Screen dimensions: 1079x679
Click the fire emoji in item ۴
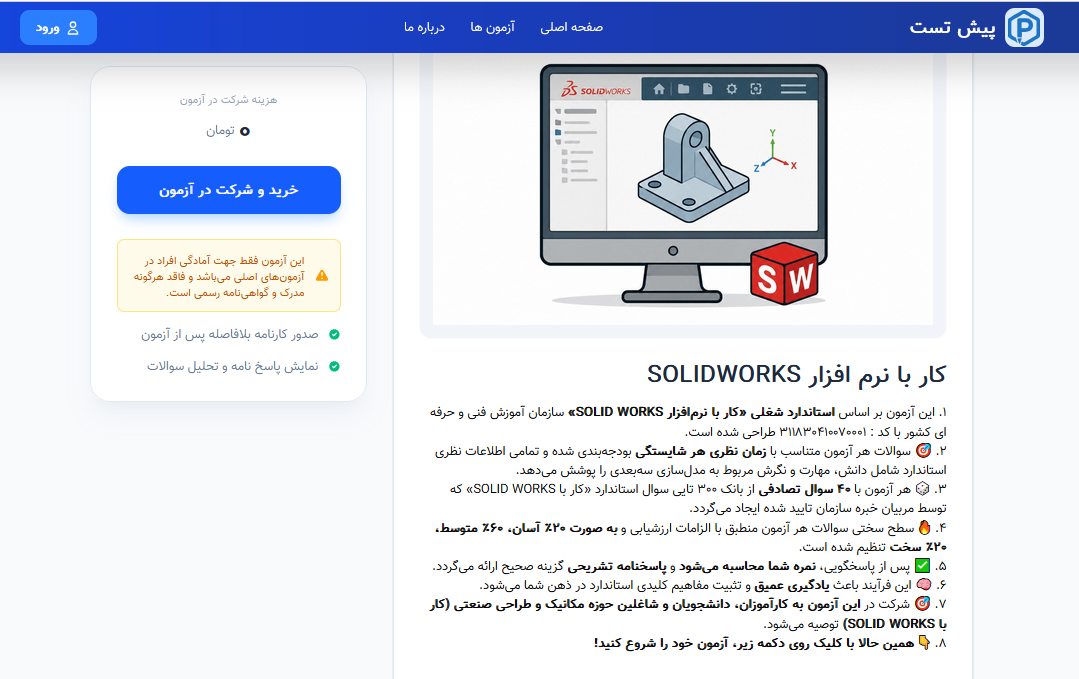[x=924, y=528]
